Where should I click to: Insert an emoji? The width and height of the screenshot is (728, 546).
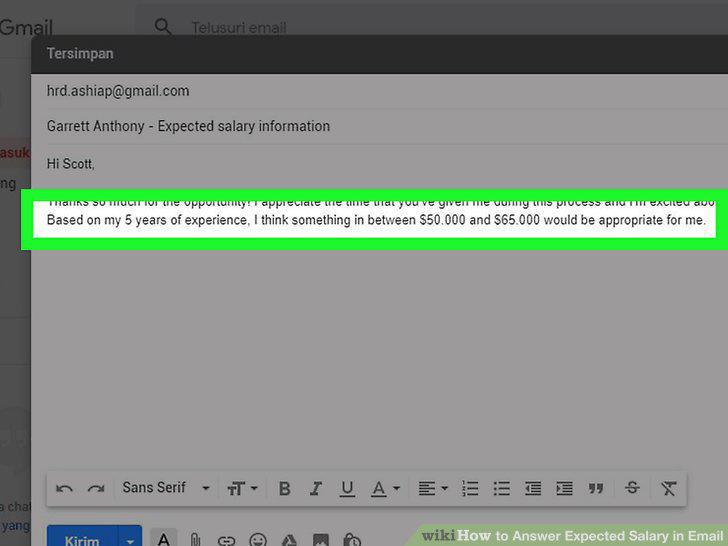coord(258,540)
